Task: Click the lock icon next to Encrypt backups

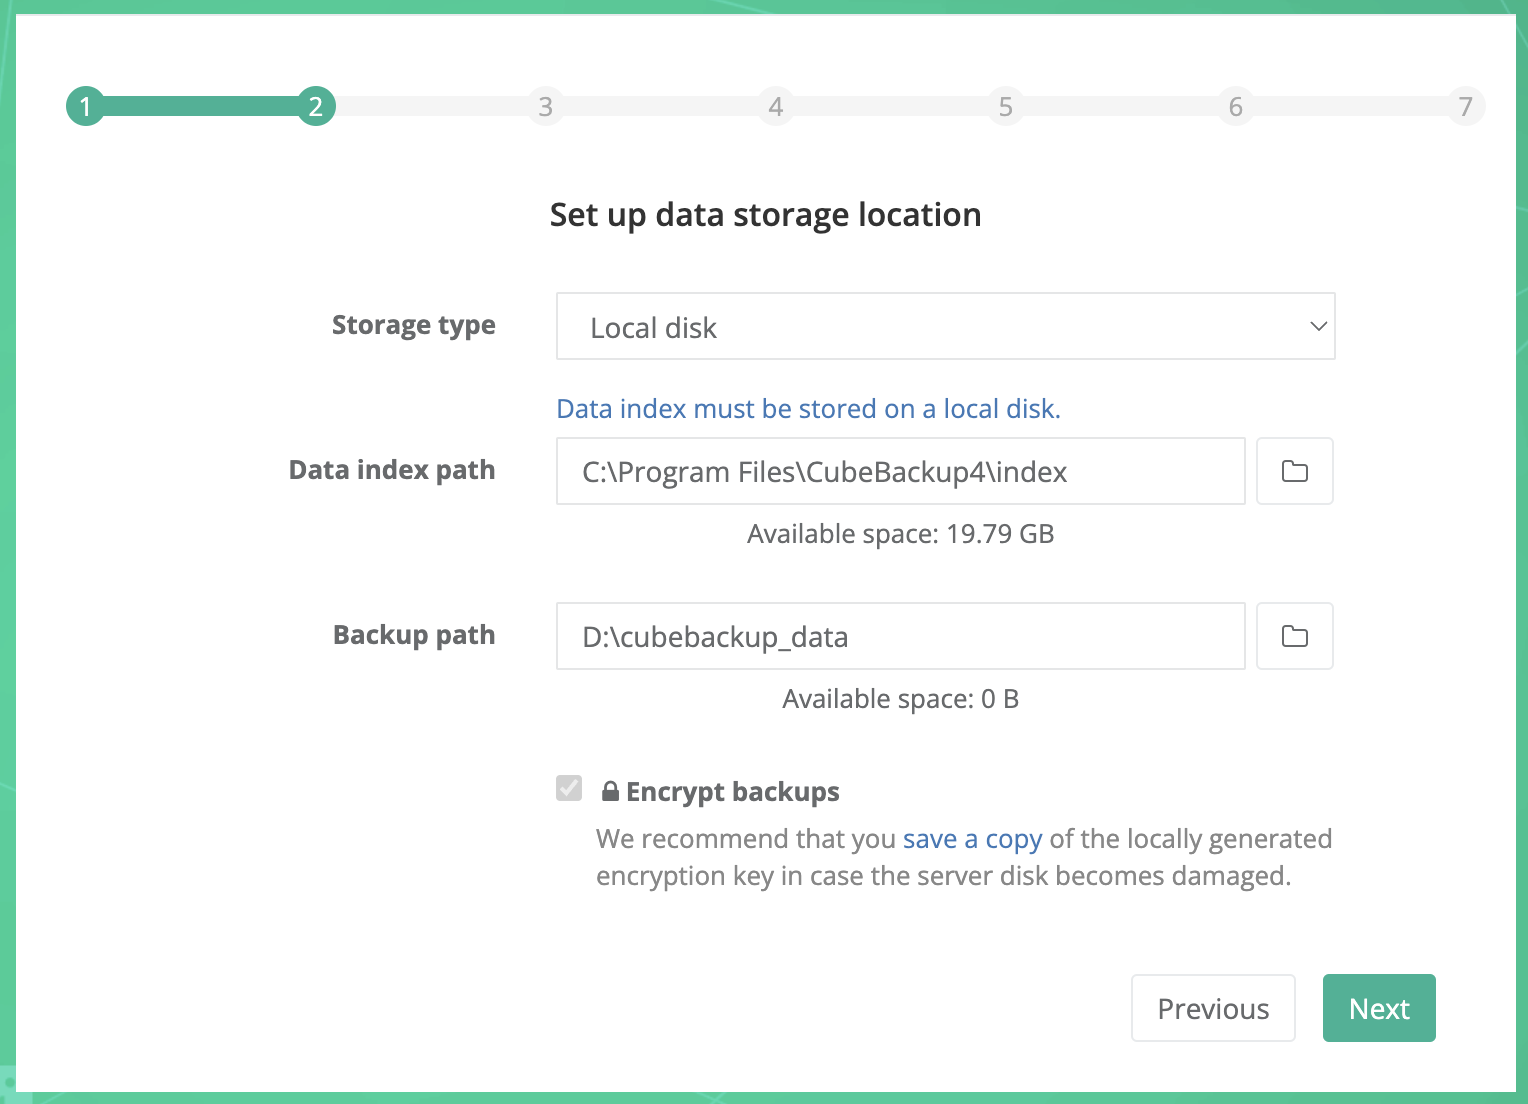Action: 610,791
